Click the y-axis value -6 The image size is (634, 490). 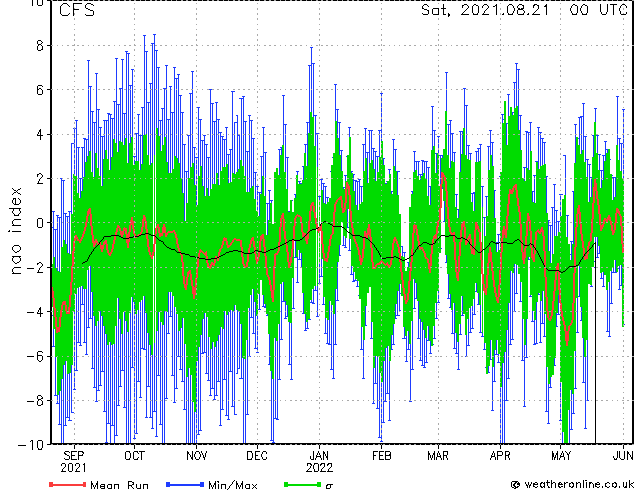point(35,356)
